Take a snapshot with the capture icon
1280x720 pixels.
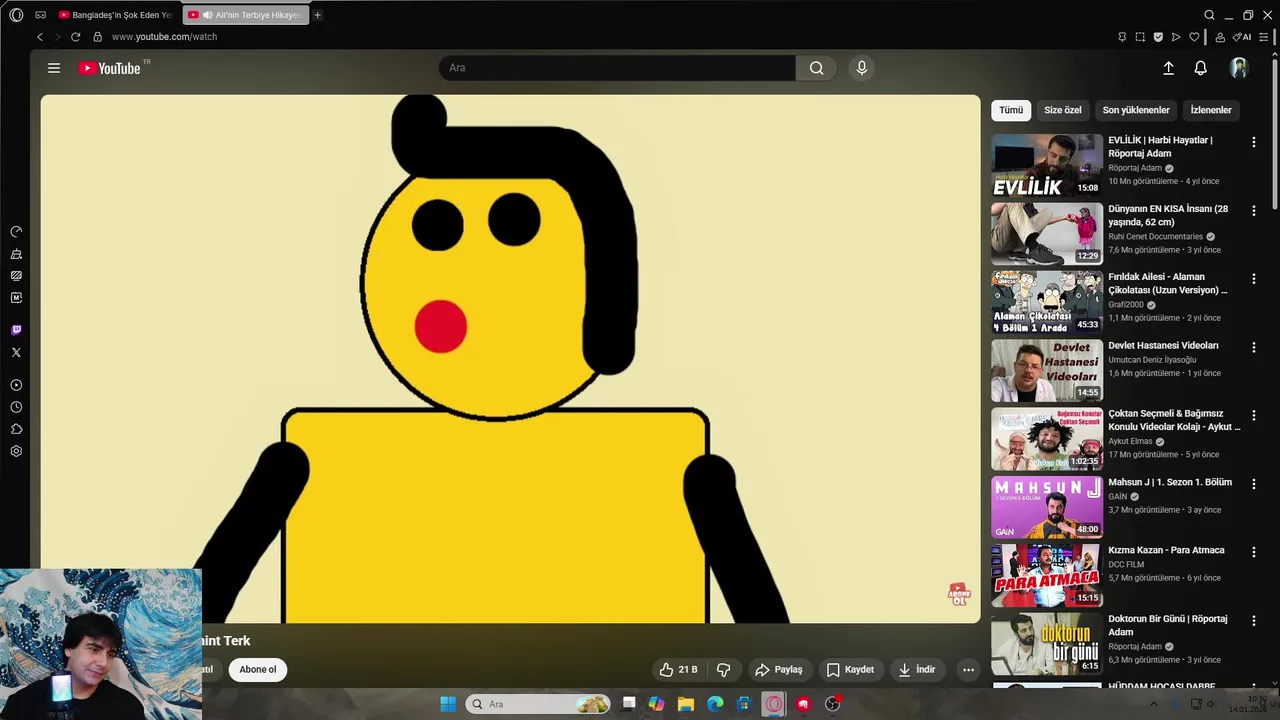[1140, 37]
